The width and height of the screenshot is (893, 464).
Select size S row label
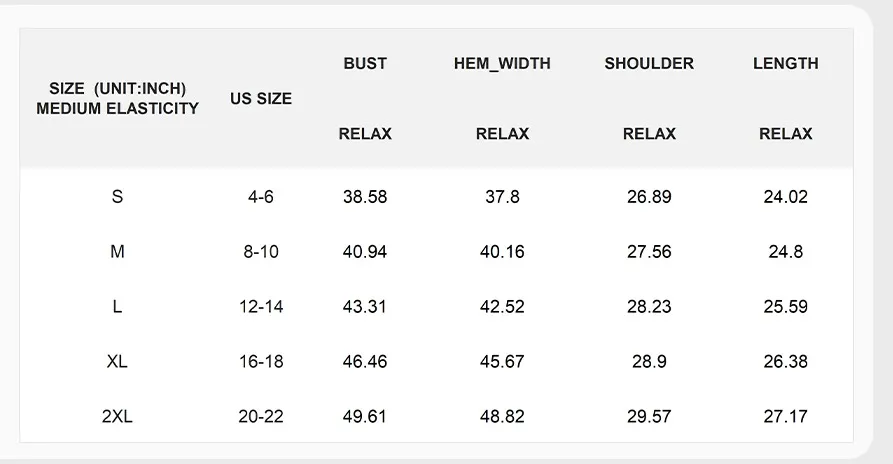118,197
